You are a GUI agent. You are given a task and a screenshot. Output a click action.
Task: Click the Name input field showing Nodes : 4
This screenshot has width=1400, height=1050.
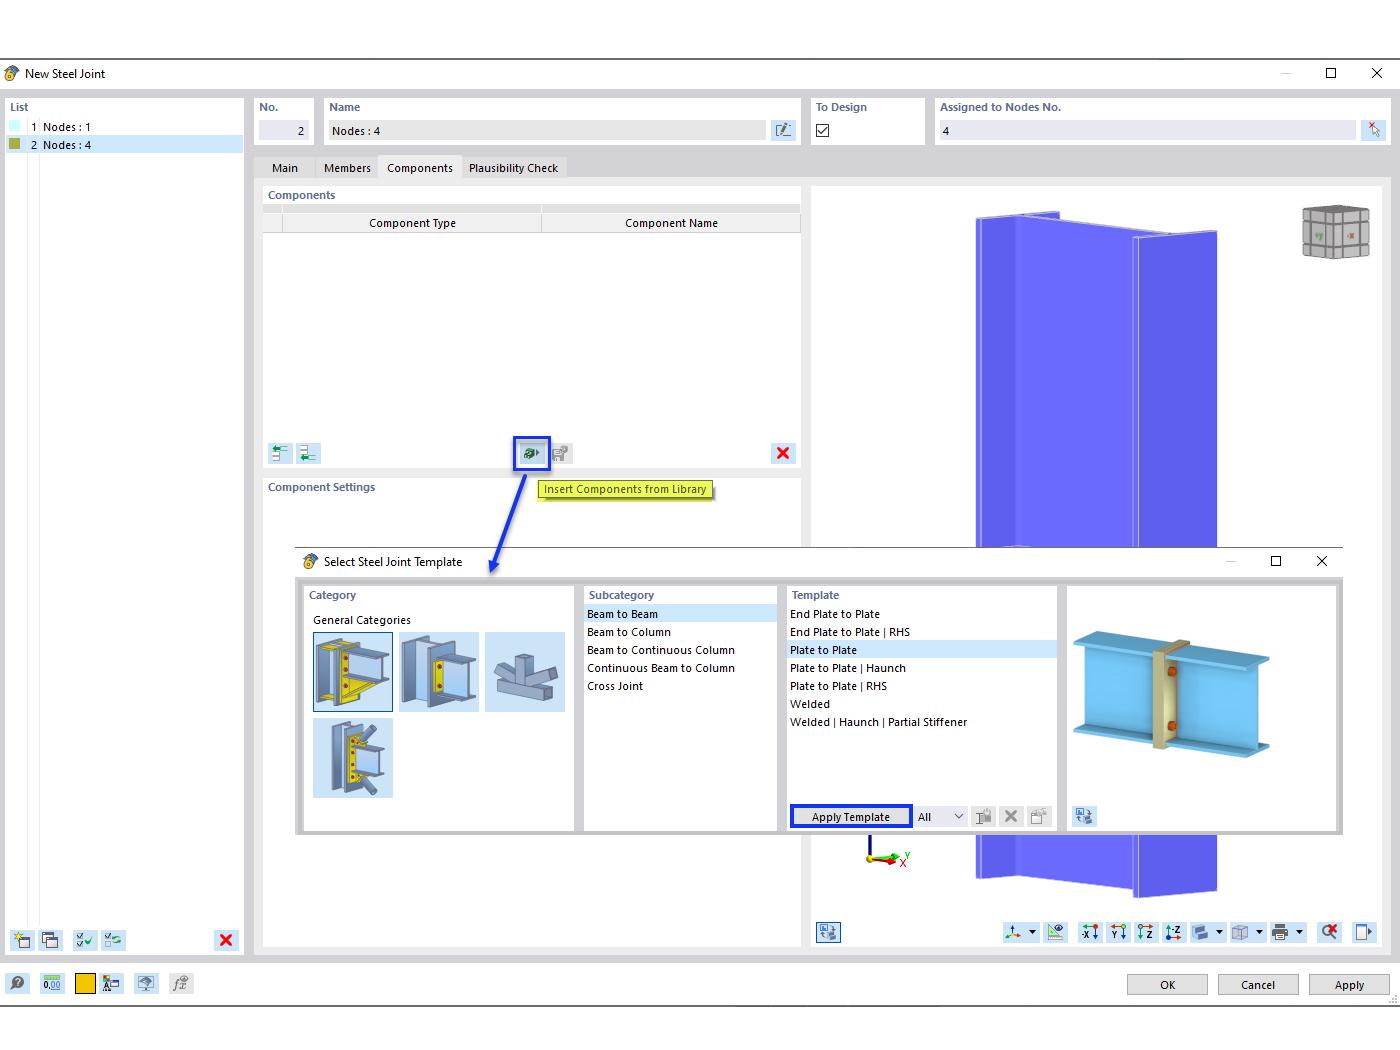pos(547,131)
